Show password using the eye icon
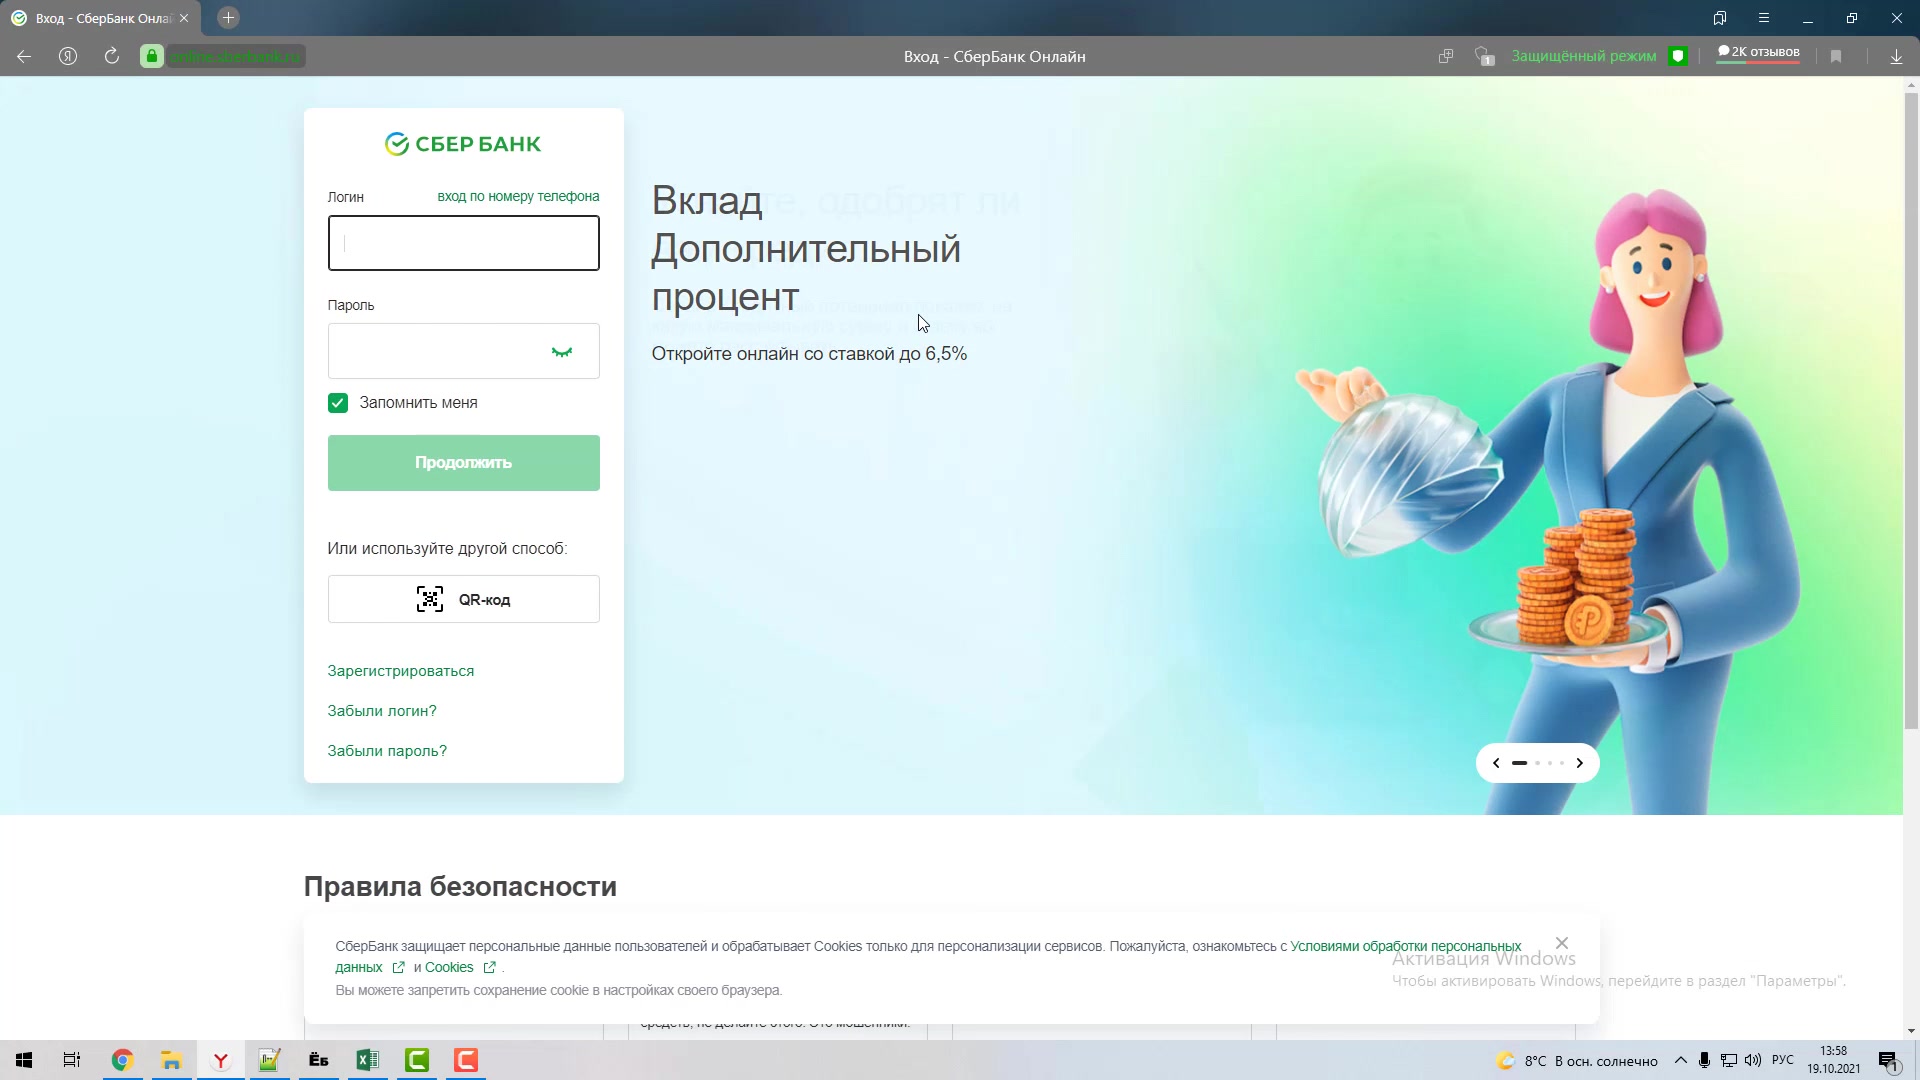 tap(562, 352)
